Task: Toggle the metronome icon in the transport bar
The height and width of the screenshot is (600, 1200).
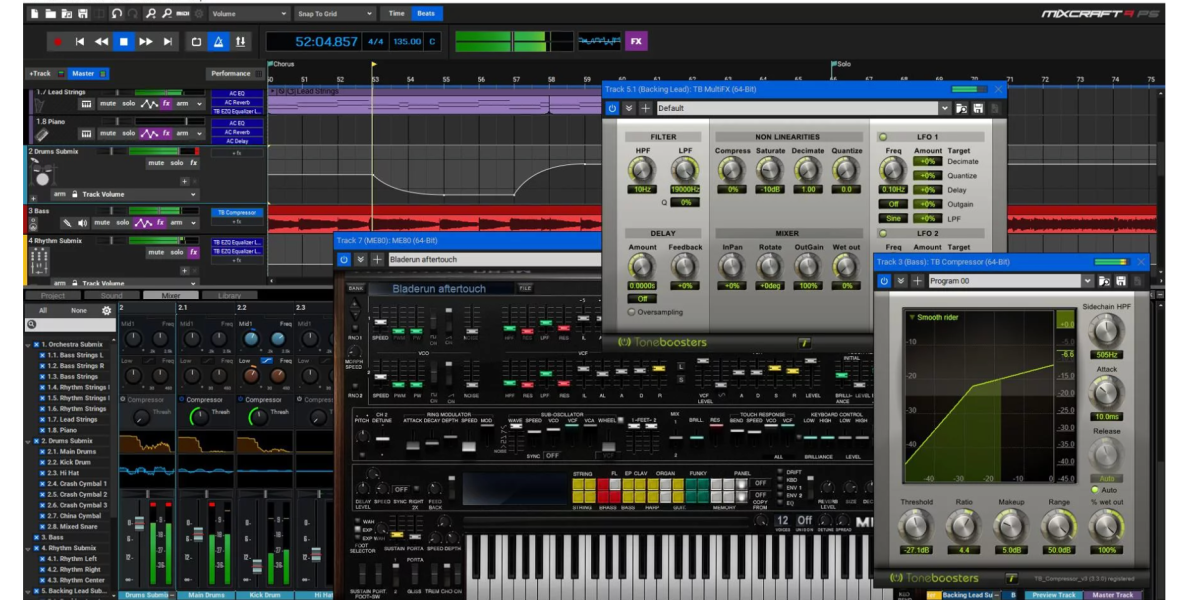Action: pyautogui.click(x=219, y=43)
